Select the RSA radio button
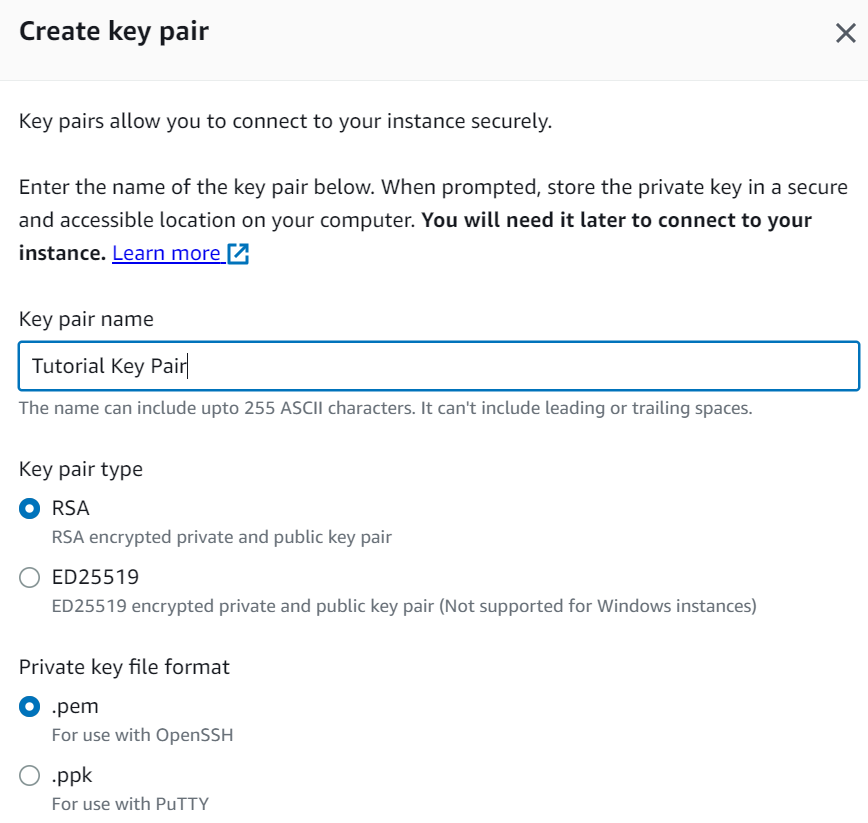Screen dimensions: 868x823 30,508
